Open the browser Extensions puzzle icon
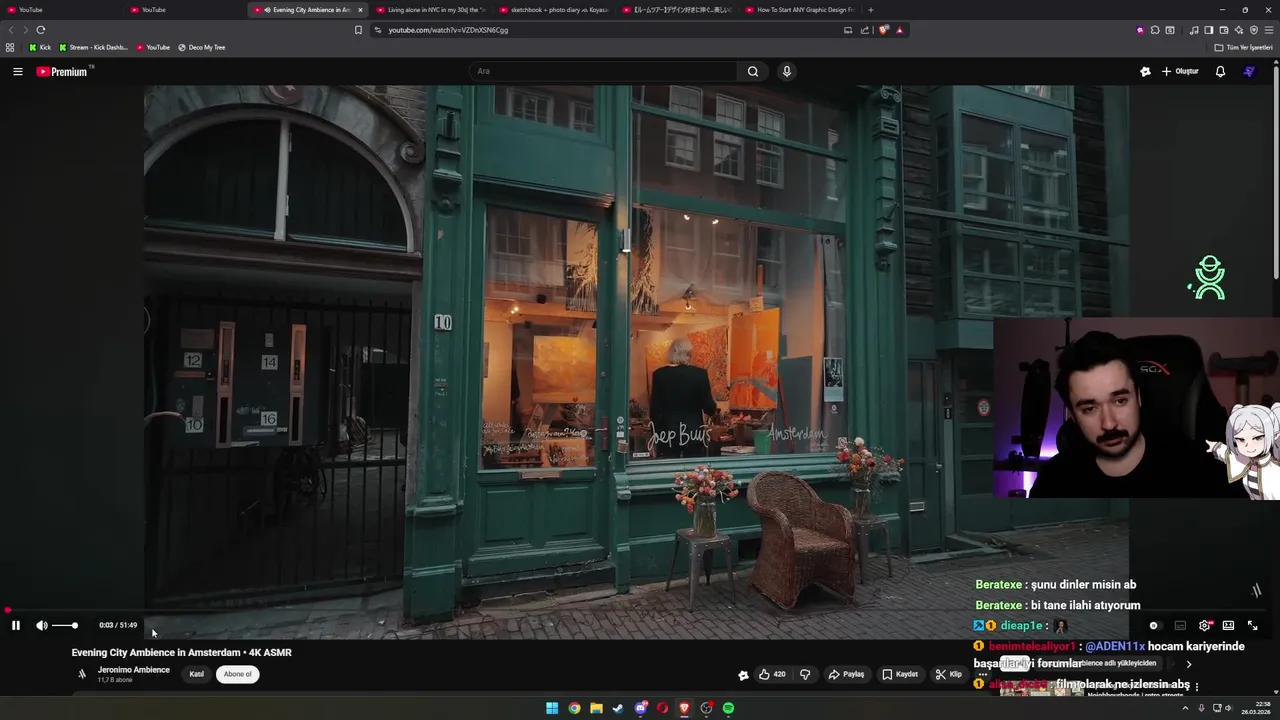This screenshot has width=1280, height=720. 1155,30
